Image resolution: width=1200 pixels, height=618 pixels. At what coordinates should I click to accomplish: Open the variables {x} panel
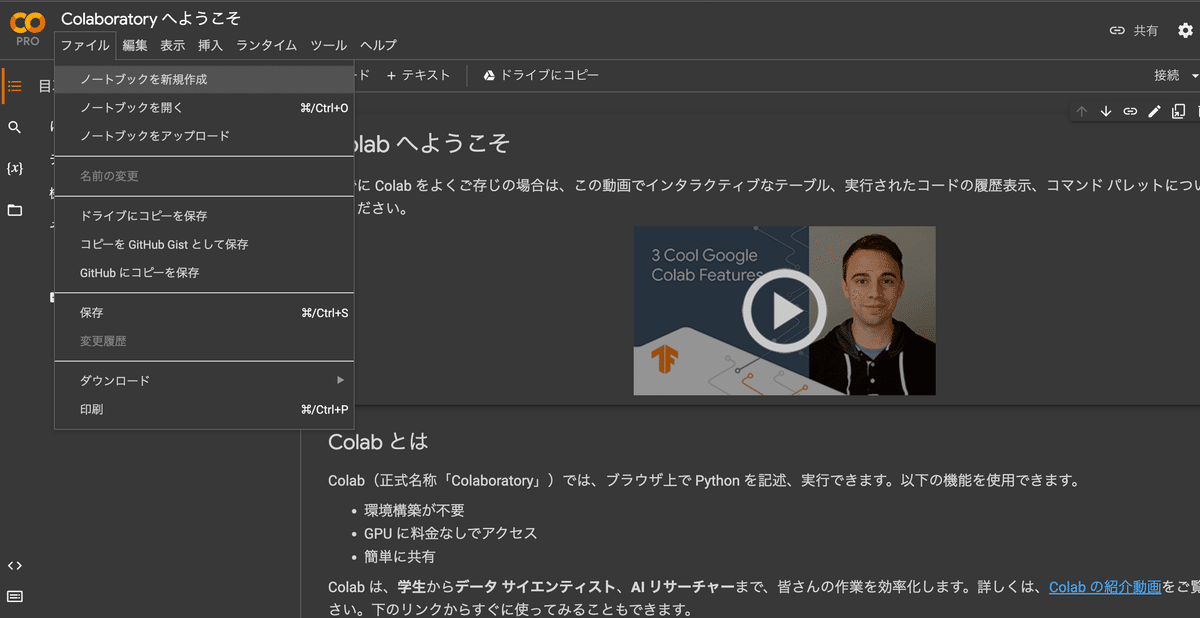[15, 168]
